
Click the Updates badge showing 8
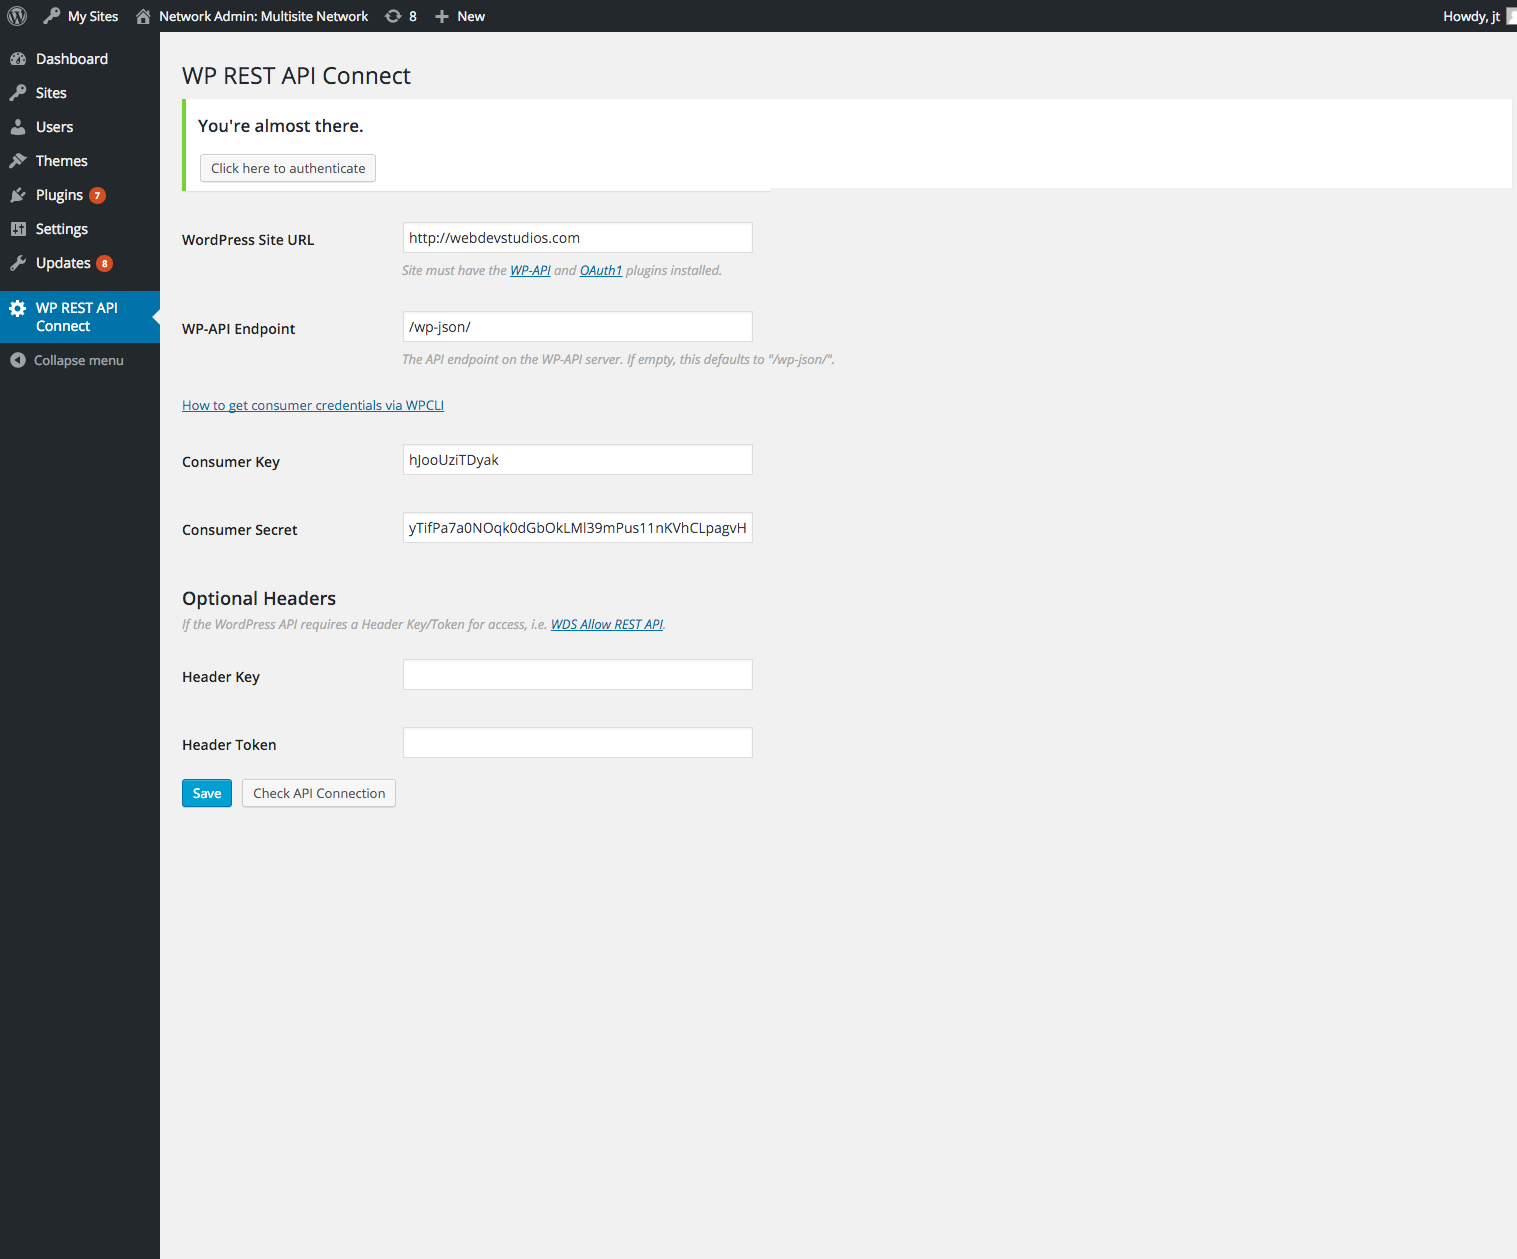click(104, 263)
